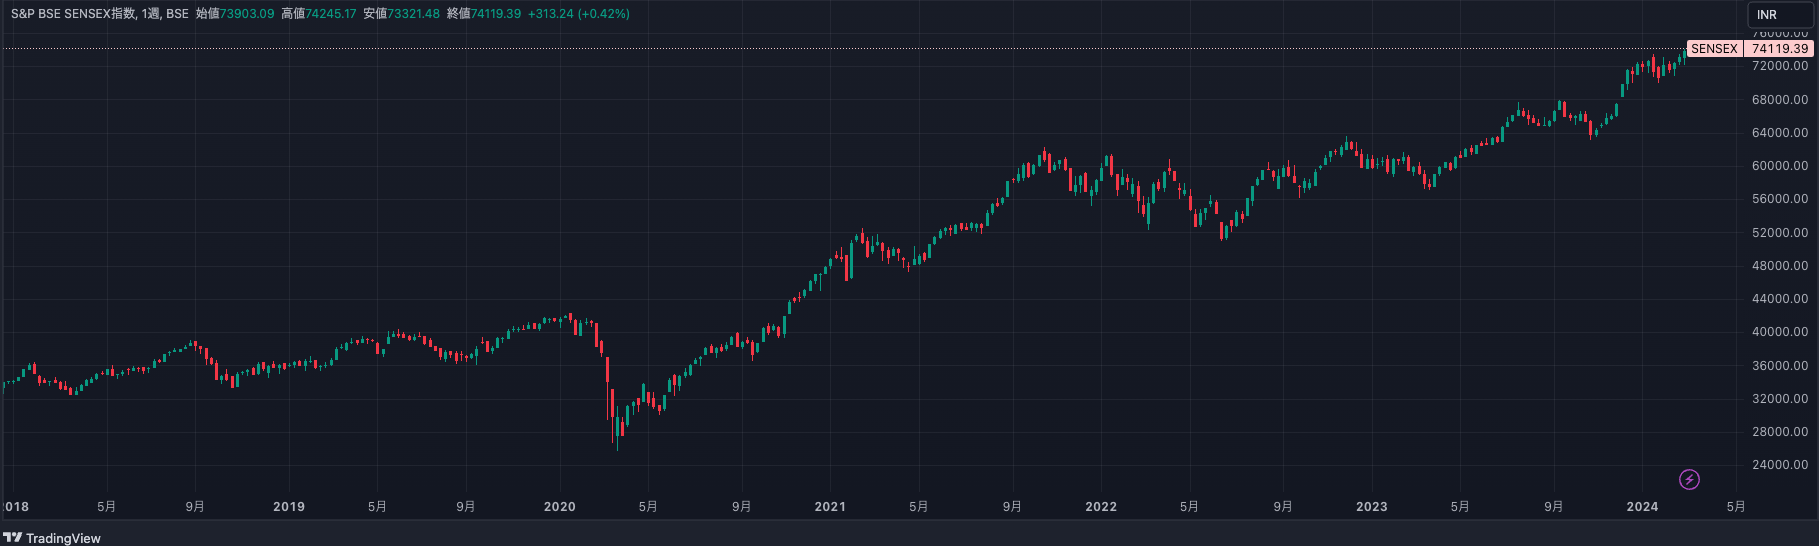The image size is (1819, 546).
Task: Click the 2023 year label on time axis
Action: 1372,507
